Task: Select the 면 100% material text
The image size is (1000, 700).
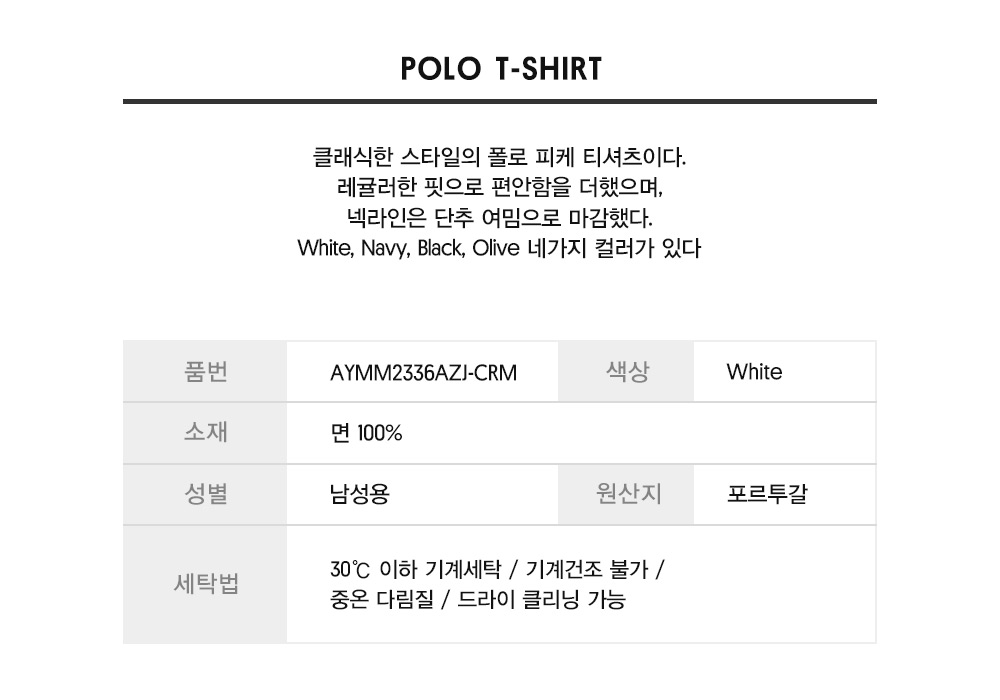Action: tap(366, 434)
